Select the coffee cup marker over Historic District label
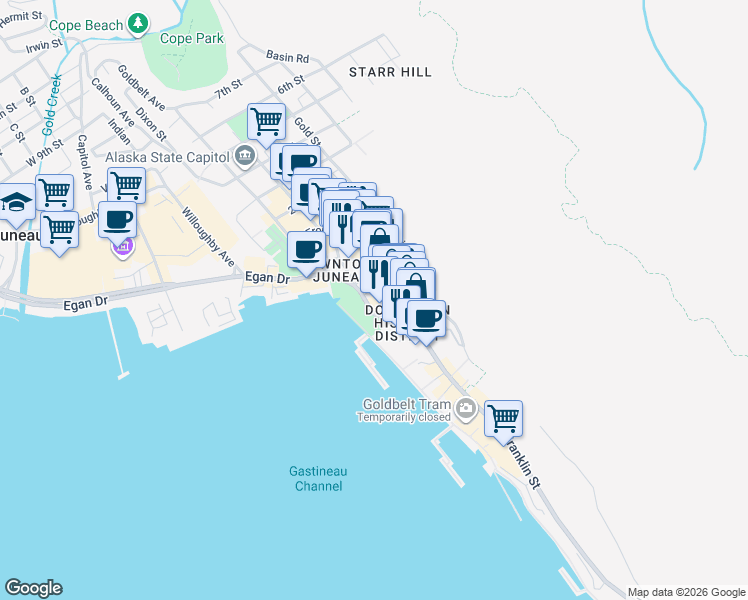The image size is (748, 600). tap(426, 319)
